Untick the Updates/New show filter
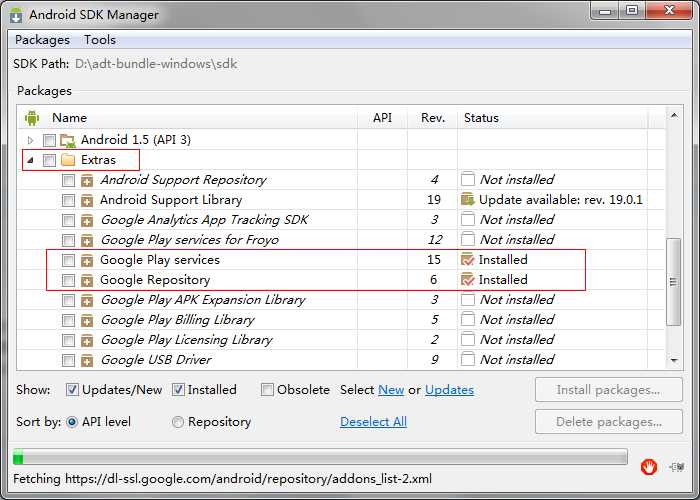The width and height of the screenshot is (700, 500). pyautogui.click(x=72, y=390)
